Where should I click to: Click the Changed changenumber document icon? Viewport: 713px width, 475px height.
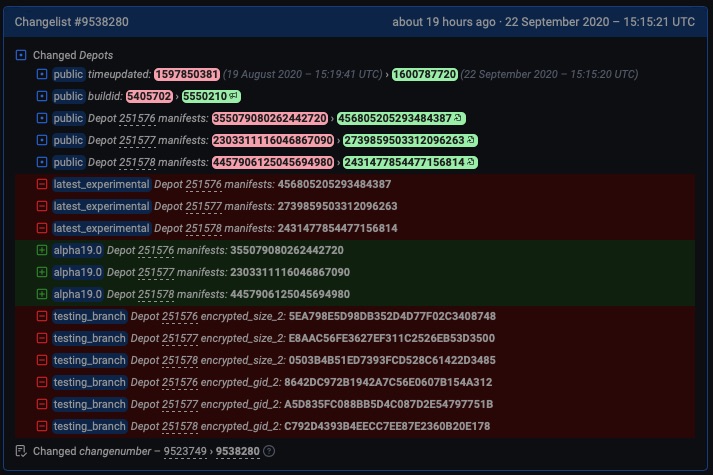point(21,451)
